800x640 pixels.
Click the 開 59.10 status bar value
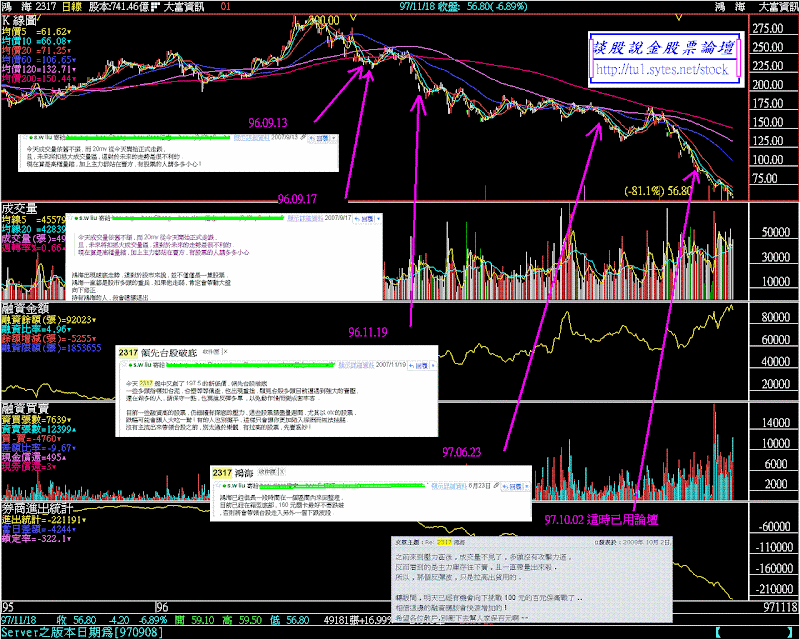[194, 620]
